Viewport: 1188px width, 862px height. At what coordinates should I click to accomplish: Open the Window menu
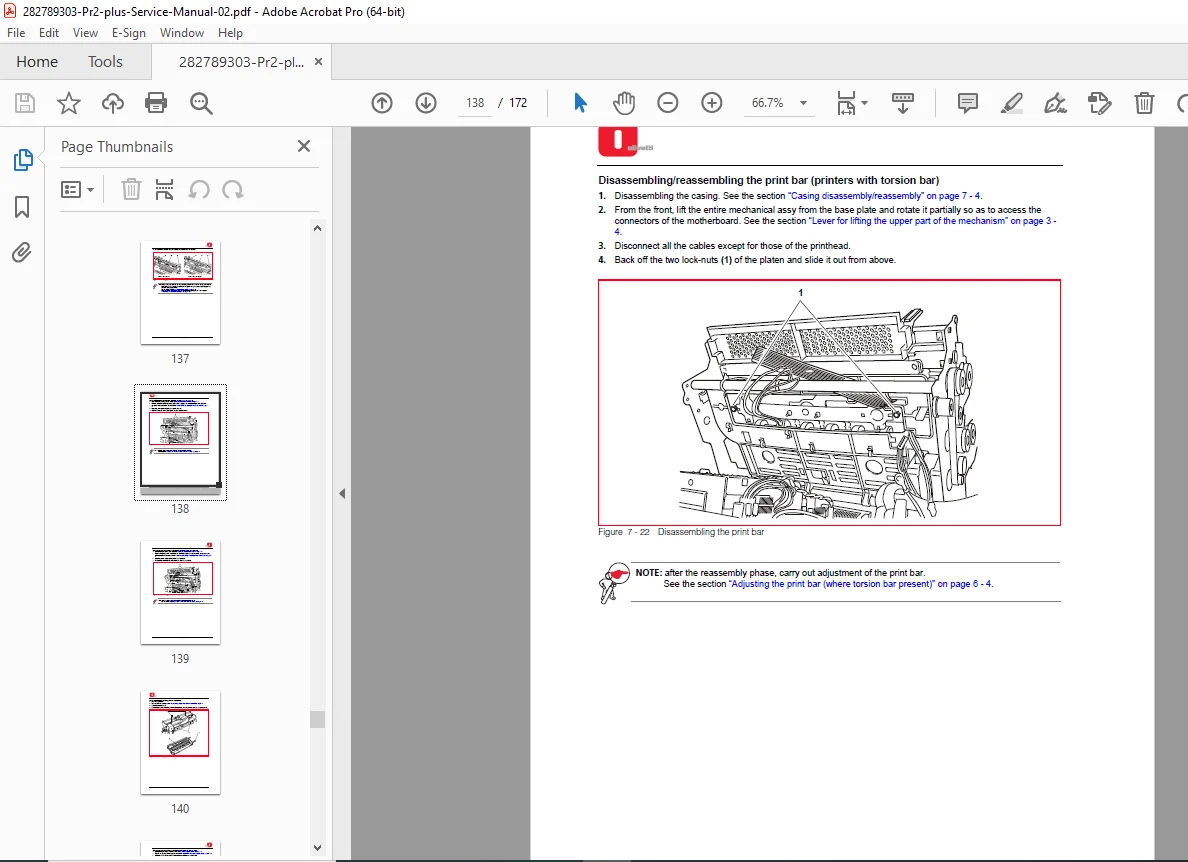pos(182,33)
